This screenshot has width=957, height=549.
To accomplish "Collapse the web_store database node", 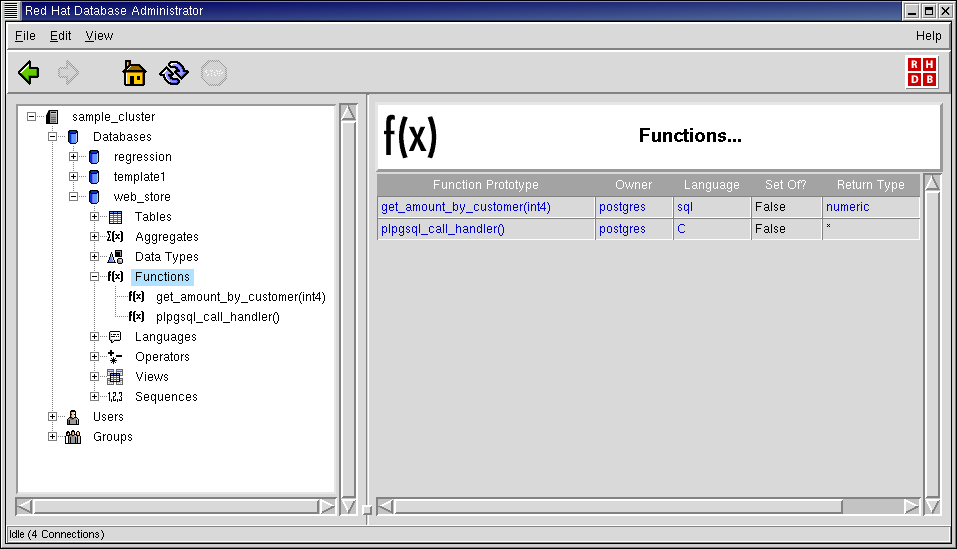I will [x=73, y=197].
